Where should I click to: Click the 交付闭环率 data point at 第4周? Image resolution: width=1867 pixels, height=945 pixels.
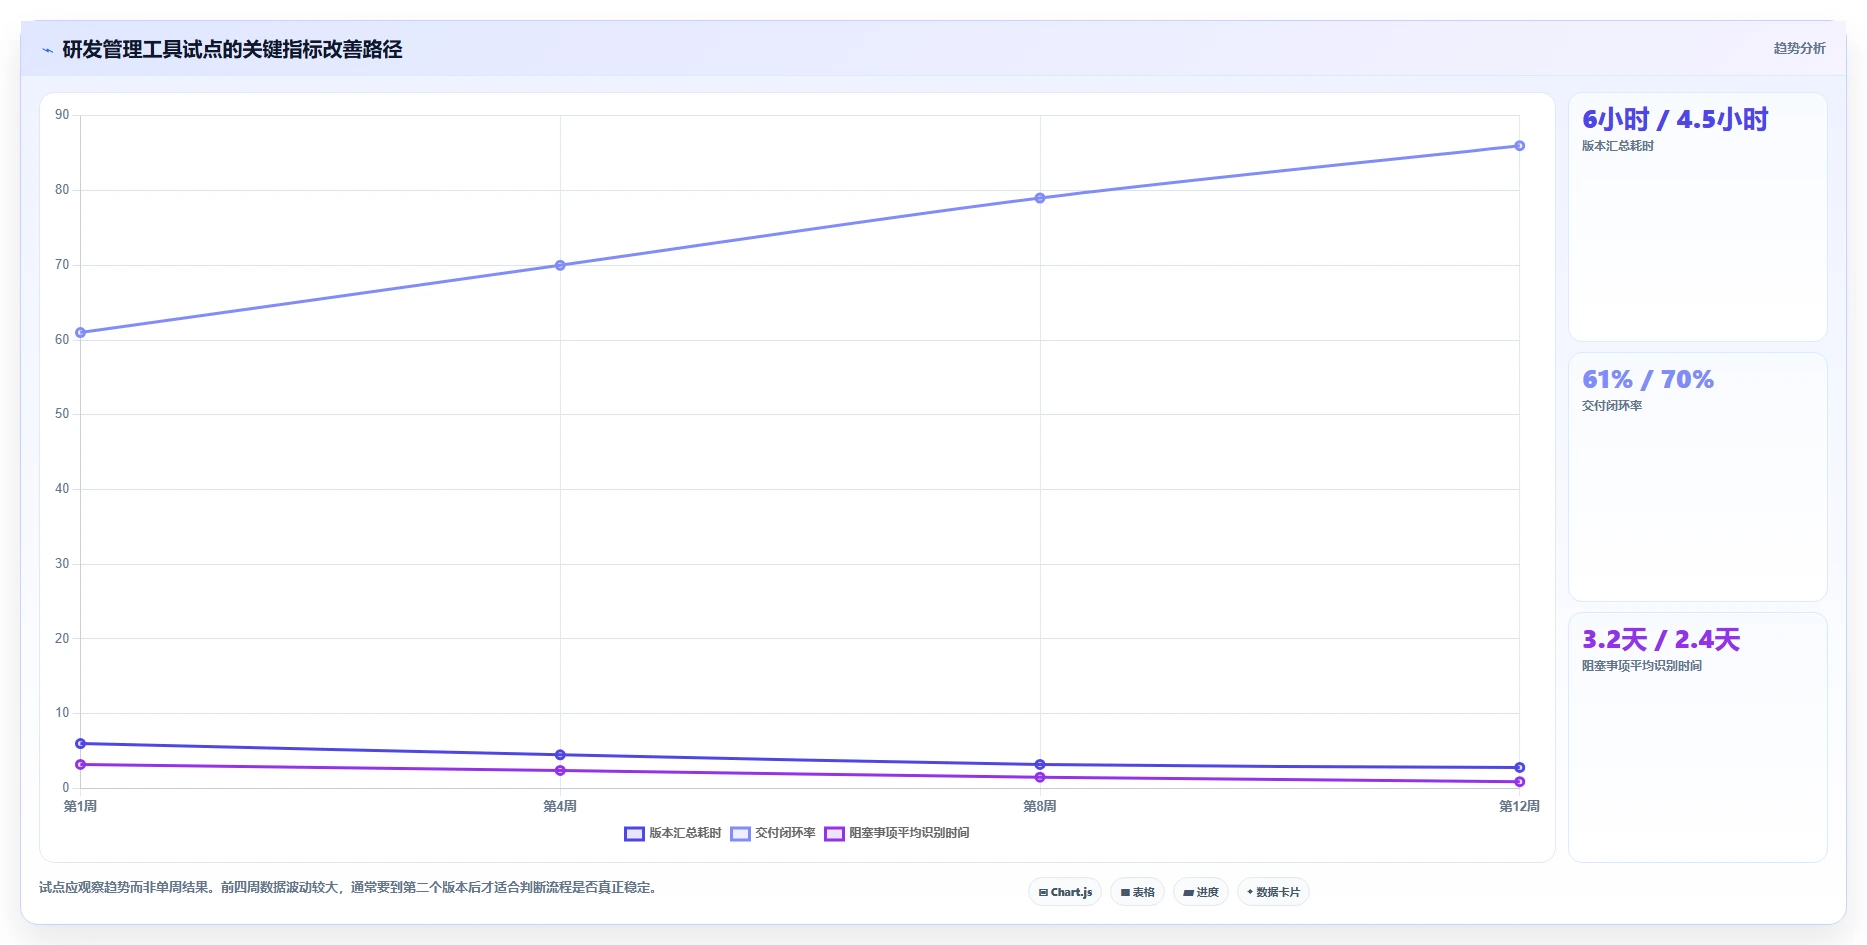coord(560,265)
